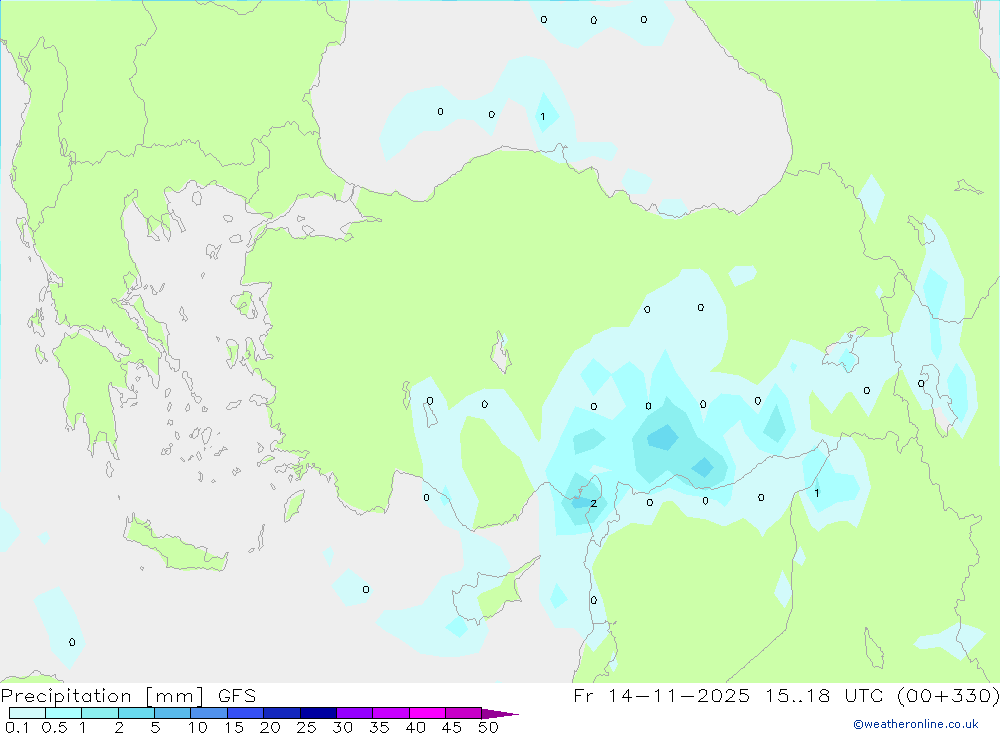Pick the 15–20 mm legend color swatch
This screenshot has width=1000, height=733.
[x=246, y=713]
